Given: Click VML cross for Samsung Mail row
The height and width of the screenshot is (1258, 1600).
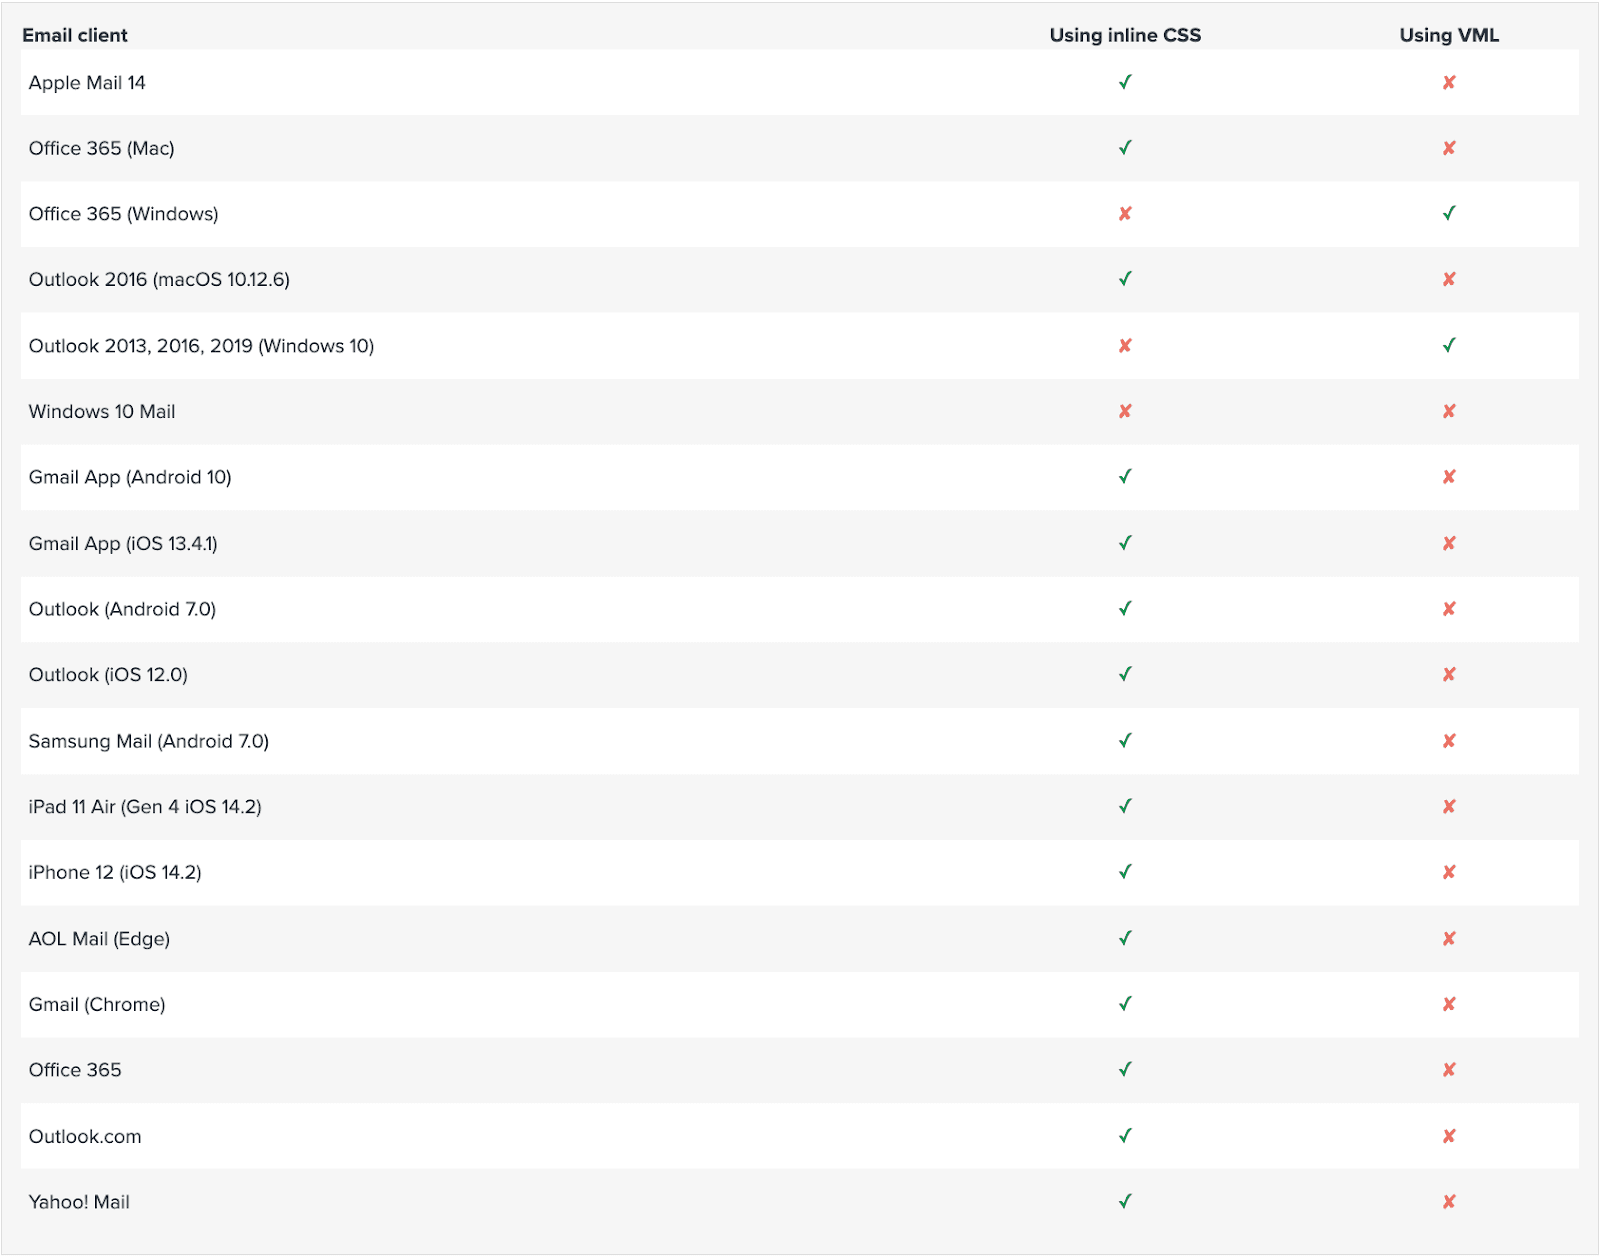Looking at the screenshot, I should click(x=1449, y=741).
